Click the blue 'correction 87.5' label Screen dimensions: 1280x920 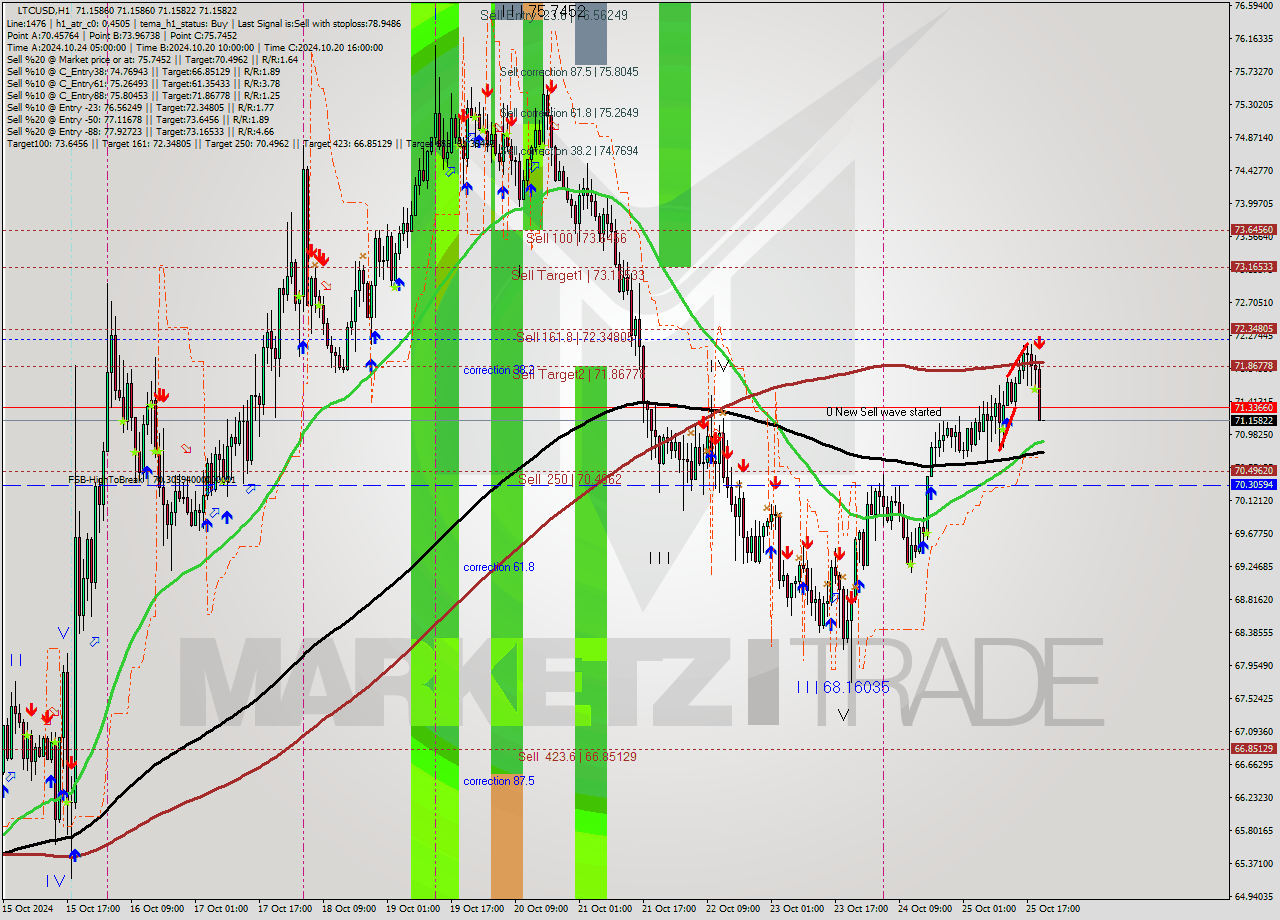(498, 781)
